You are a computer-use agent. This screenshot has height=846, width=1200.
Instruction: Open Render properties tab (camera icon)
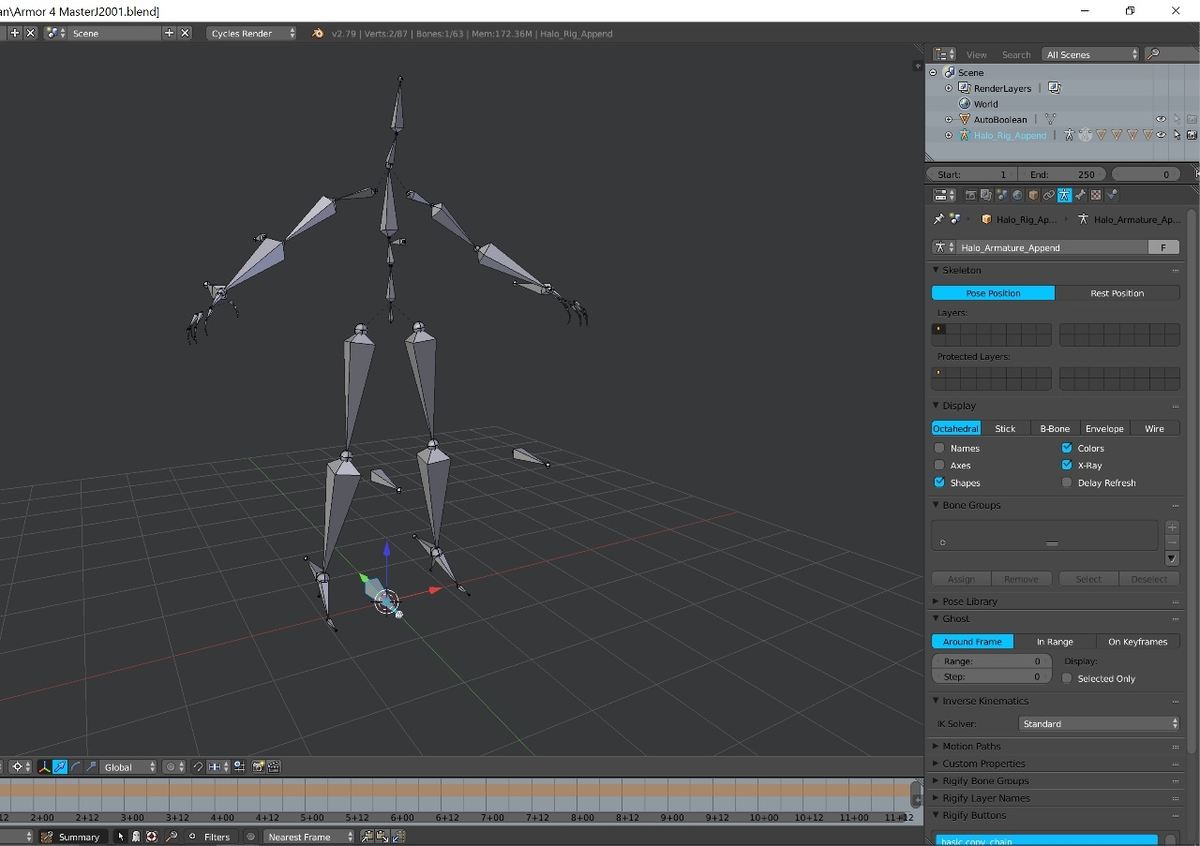point(971,195)
